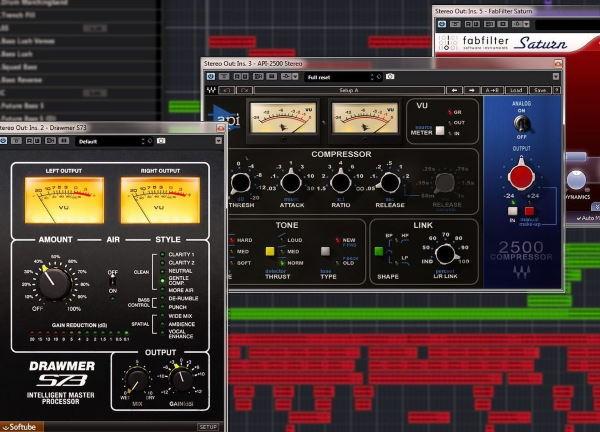This screenshot has height=432, width=600.
Task: Go to previous preset with the left arrow
Action: pos(454,90)
